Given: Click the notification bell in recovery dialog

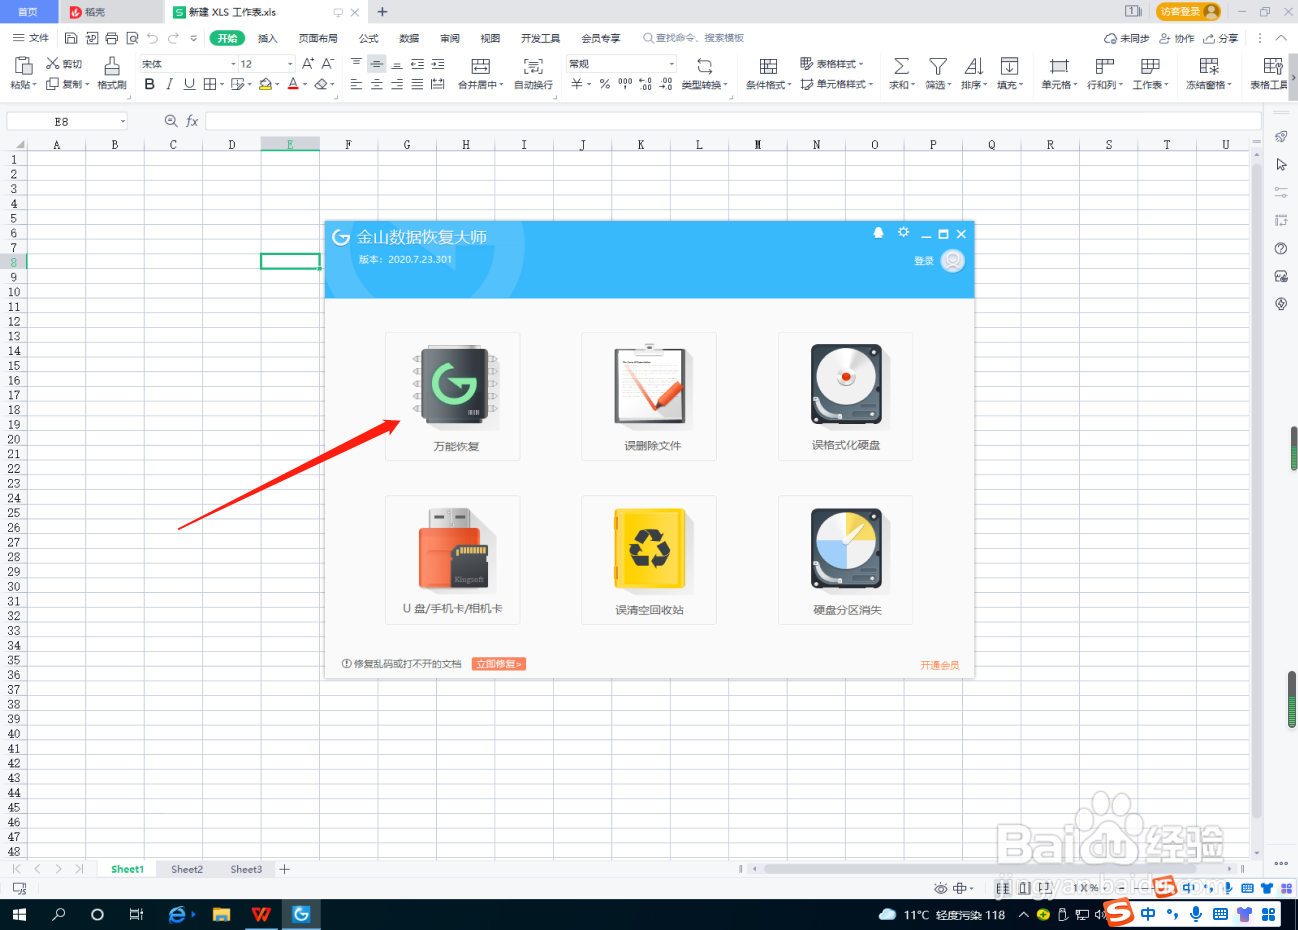Looking at the screenshot, I should click(x=878, y=232).
